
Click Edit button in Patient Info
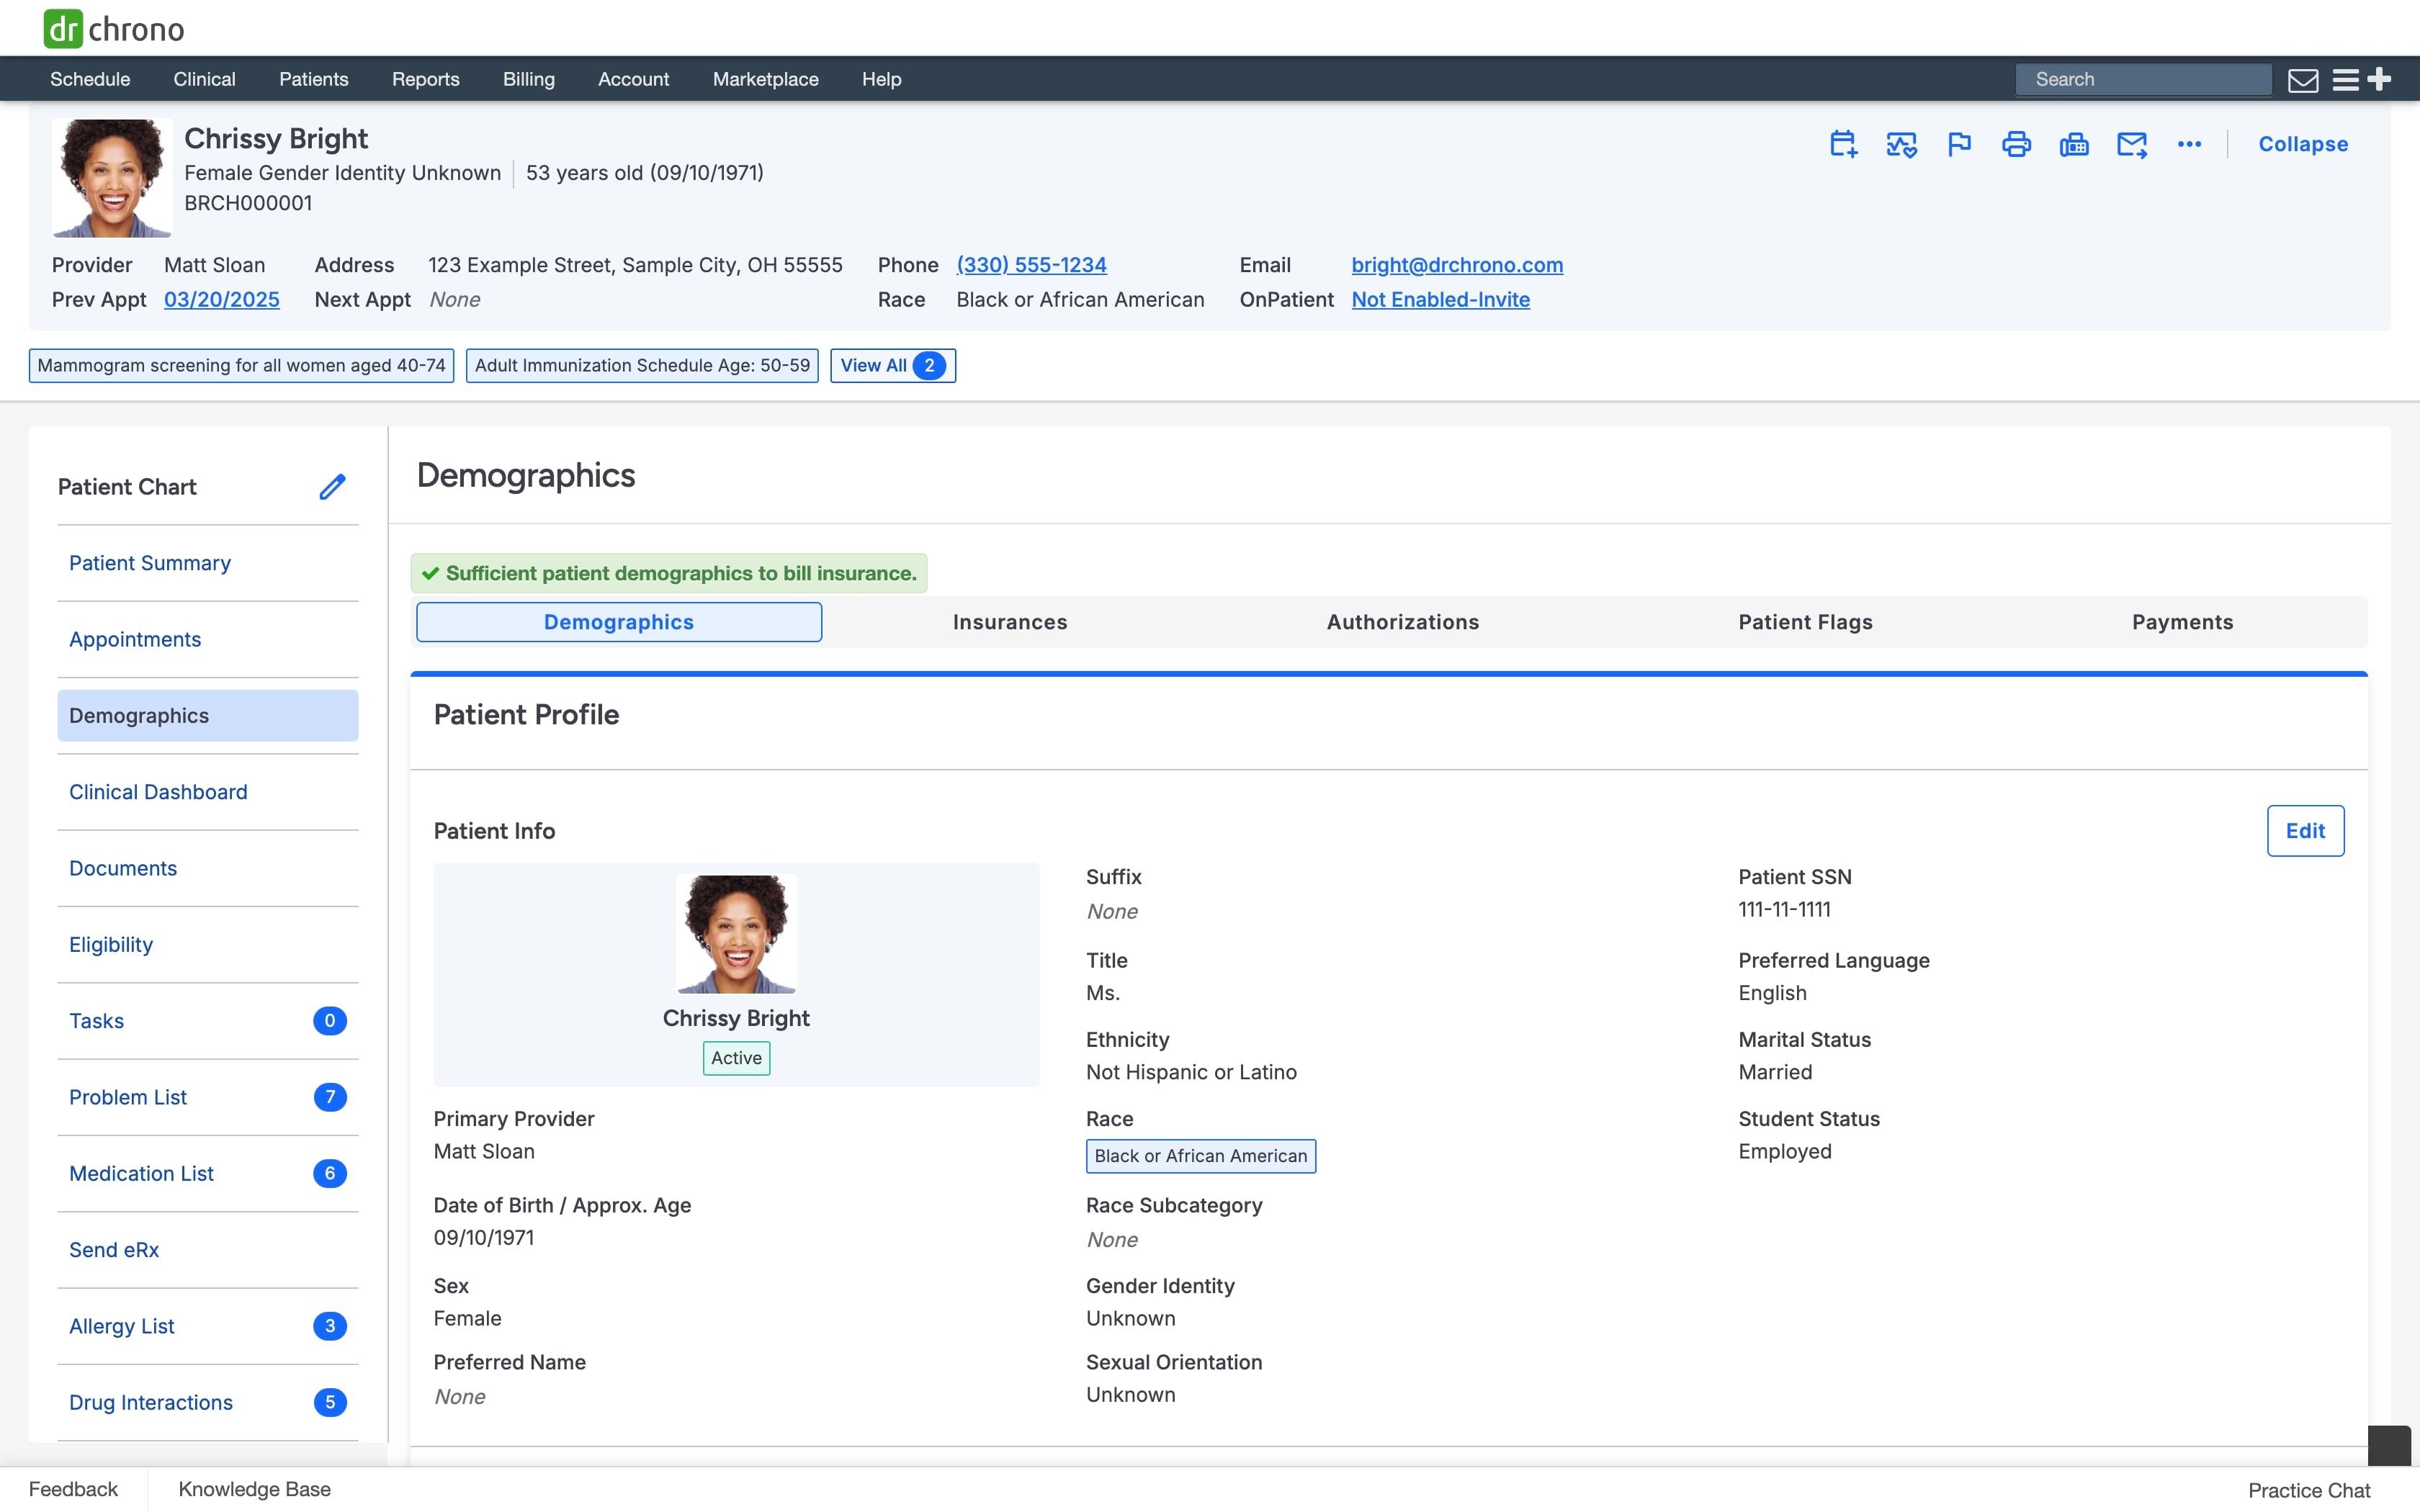(x=2305, y=831)
